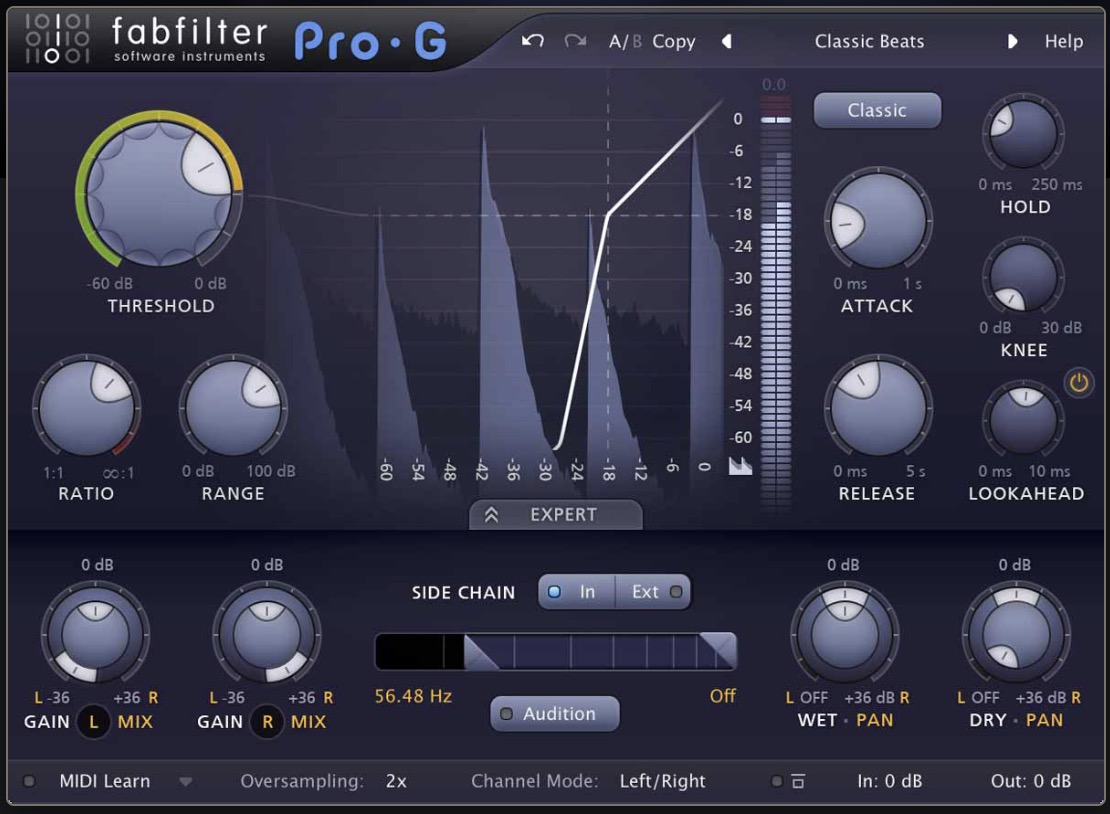Viewport: 1110px width, 814px height.
Task: Open the Classic Beats preset menu
Action: [869, 41]
